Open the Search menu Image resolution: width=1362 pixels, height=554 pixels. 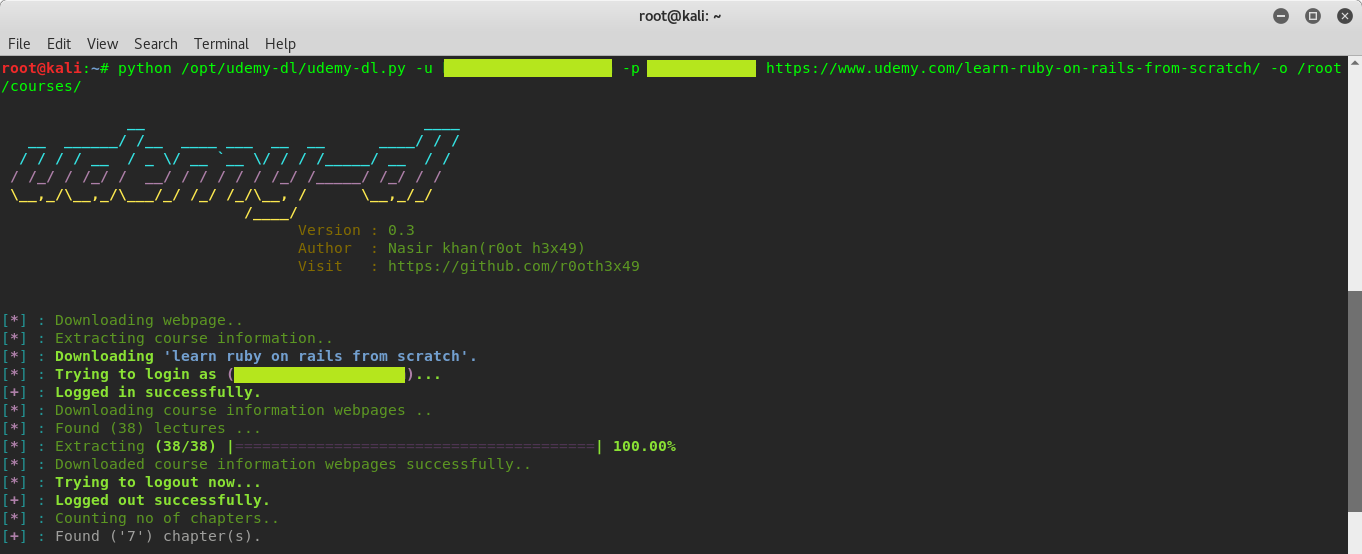point(155,44)
